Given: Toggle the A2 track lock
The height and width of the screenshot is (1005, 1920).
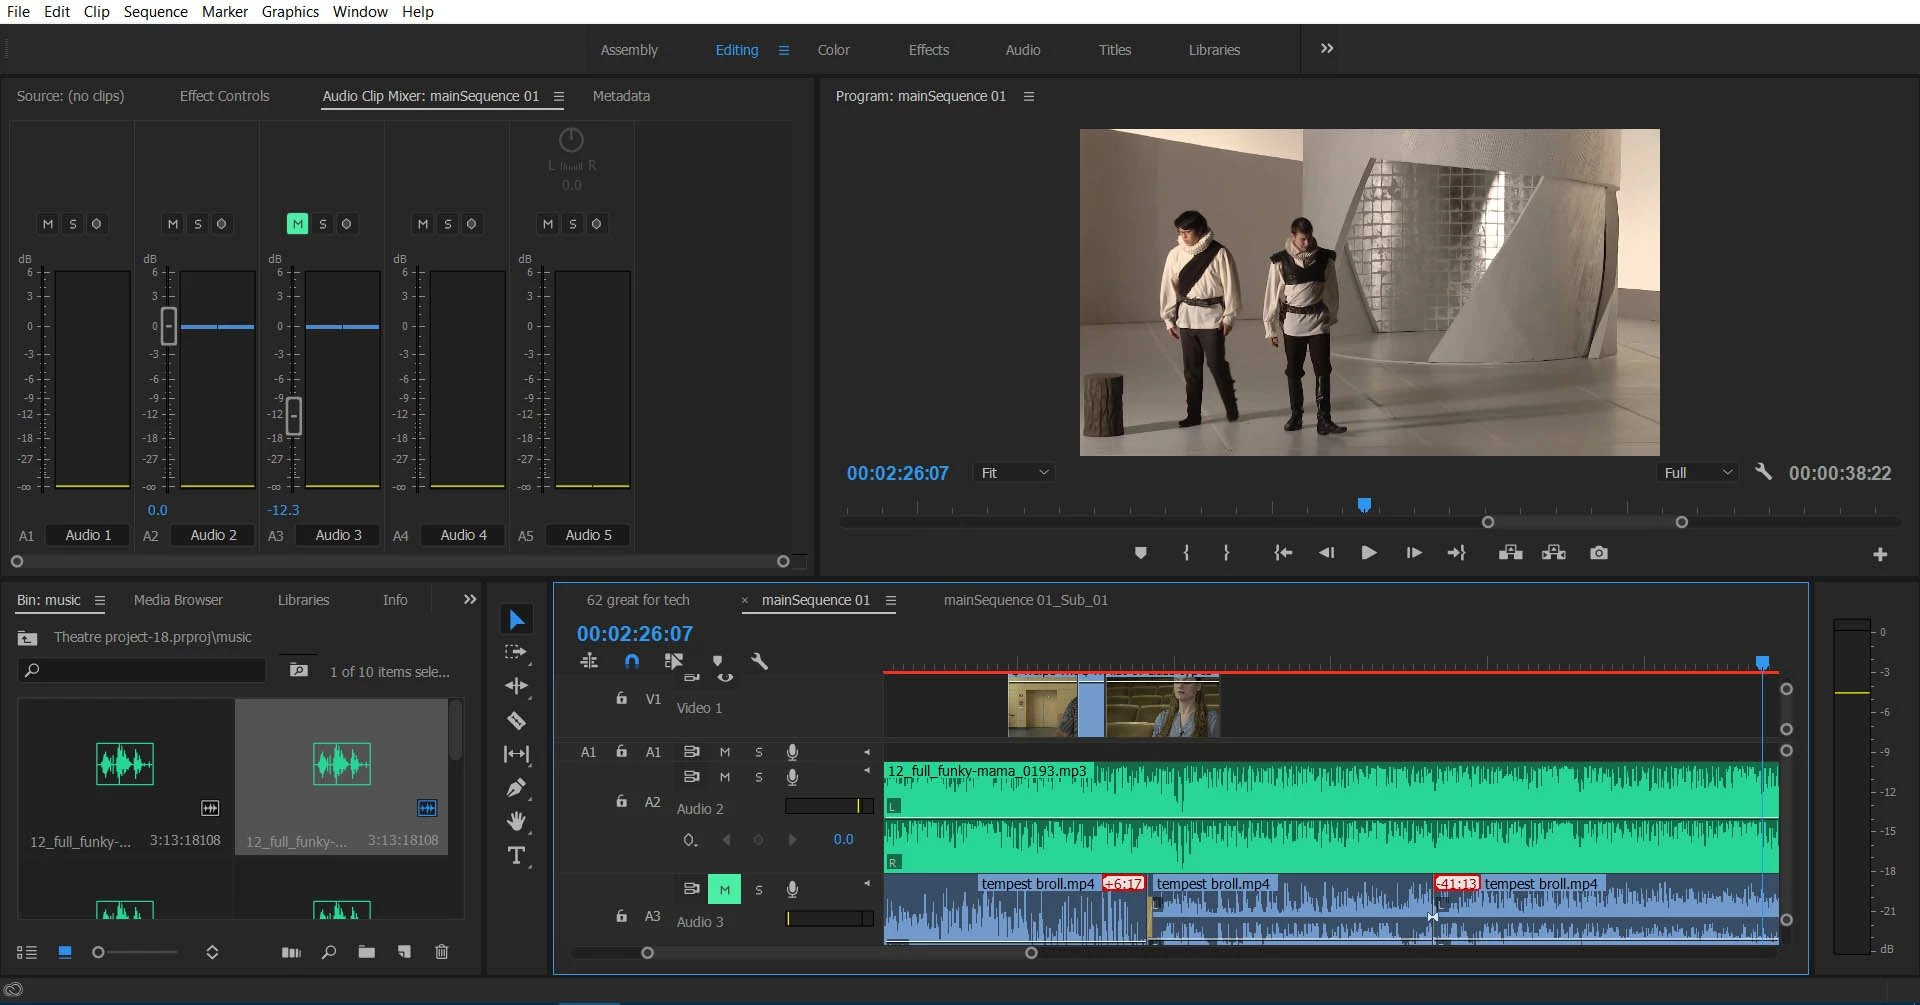Looking at the screenshot, I should [621, 801].
